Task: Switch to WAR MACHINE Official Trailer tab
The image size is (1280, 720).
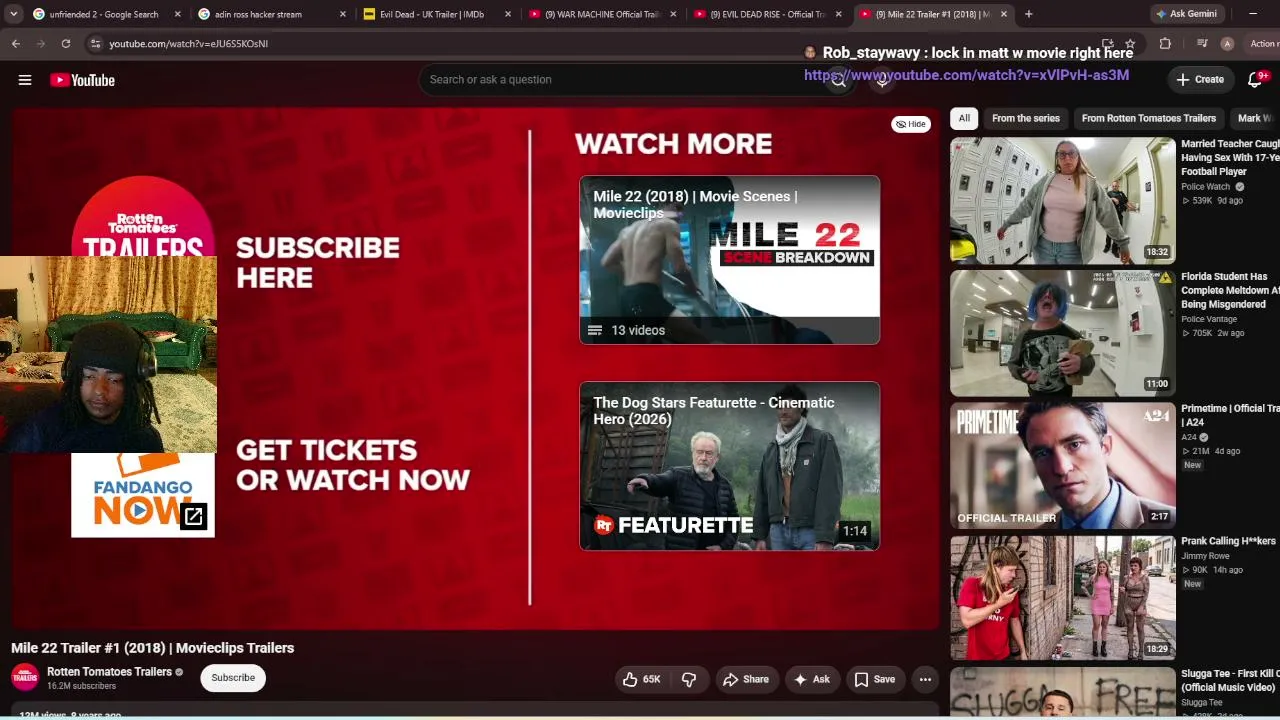Action: (600, 14)
